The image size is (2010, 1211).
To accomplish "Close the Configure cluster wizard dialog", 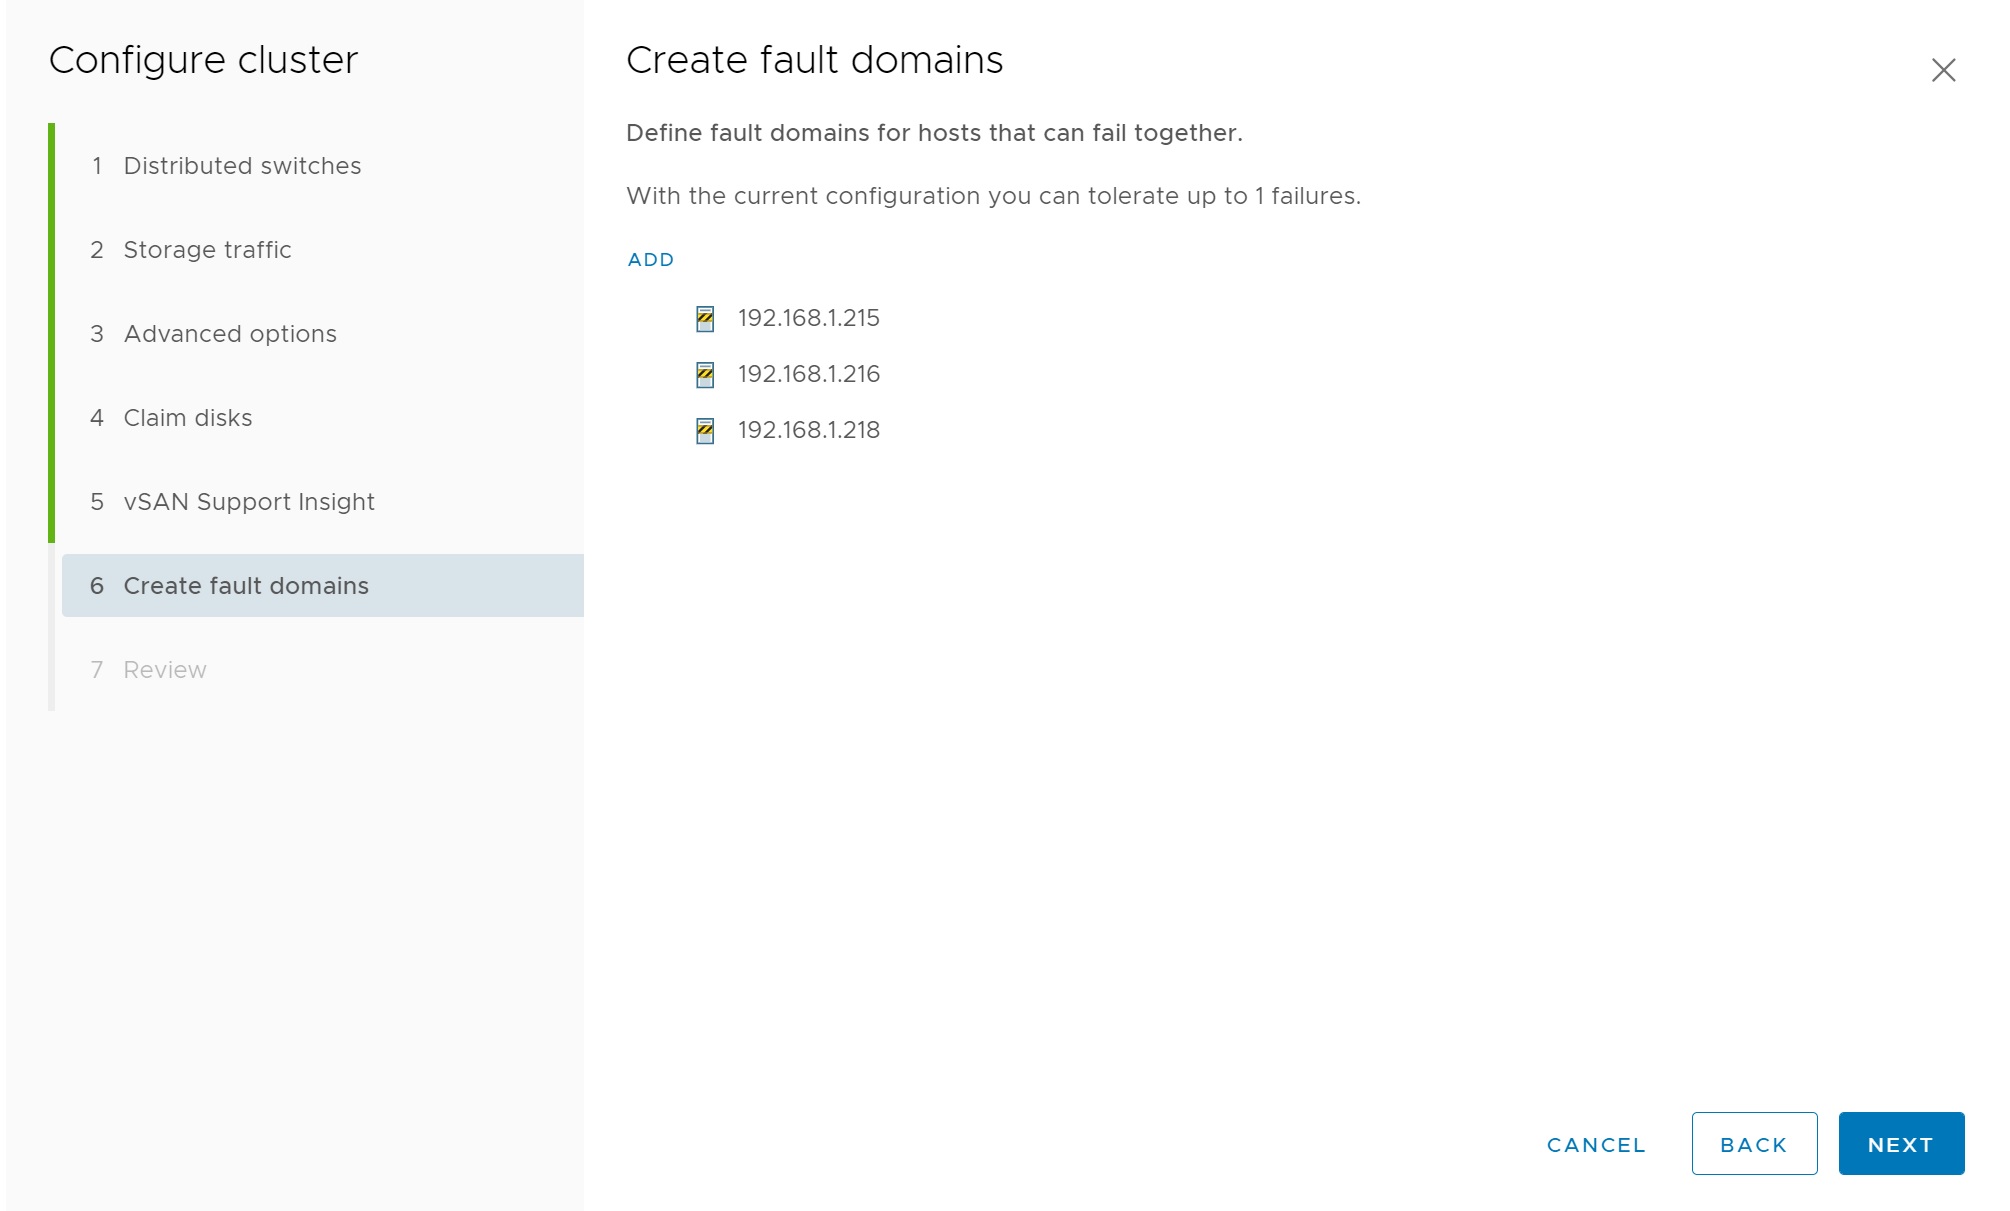I will pyautogui.click(x=1943, y=70).
